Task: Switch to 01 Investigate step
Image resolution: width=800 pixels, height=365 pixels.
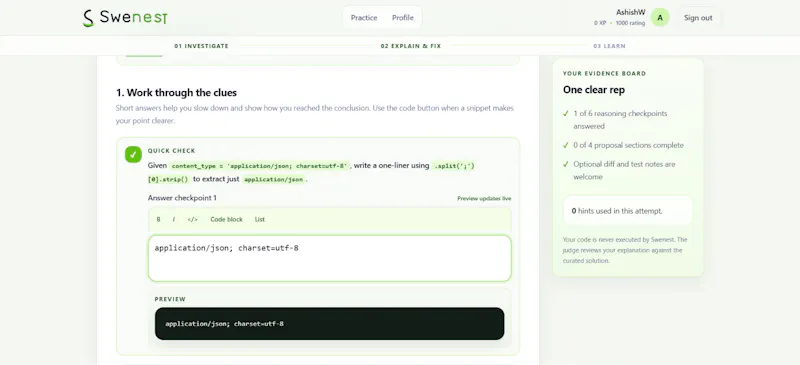Action: tap(201, 46)
